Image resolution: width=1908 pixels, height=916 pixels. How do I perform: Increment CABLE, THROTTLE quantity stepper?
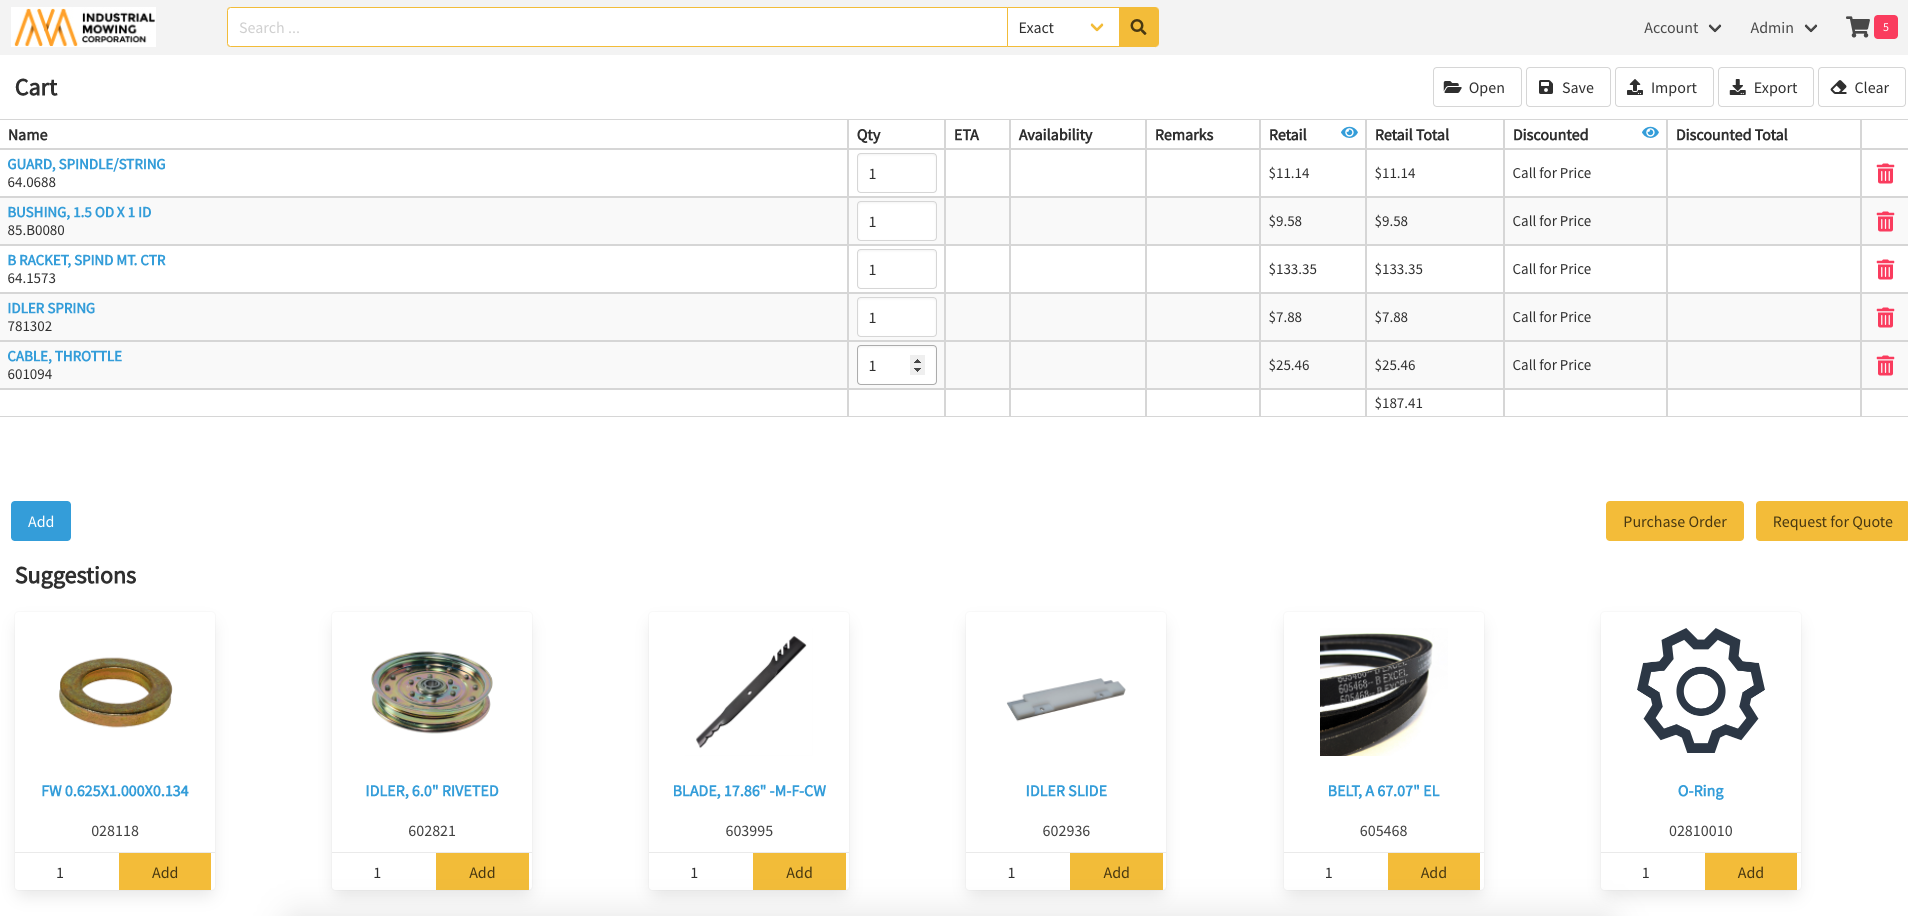pyautogui.click(x=917, y=361)
